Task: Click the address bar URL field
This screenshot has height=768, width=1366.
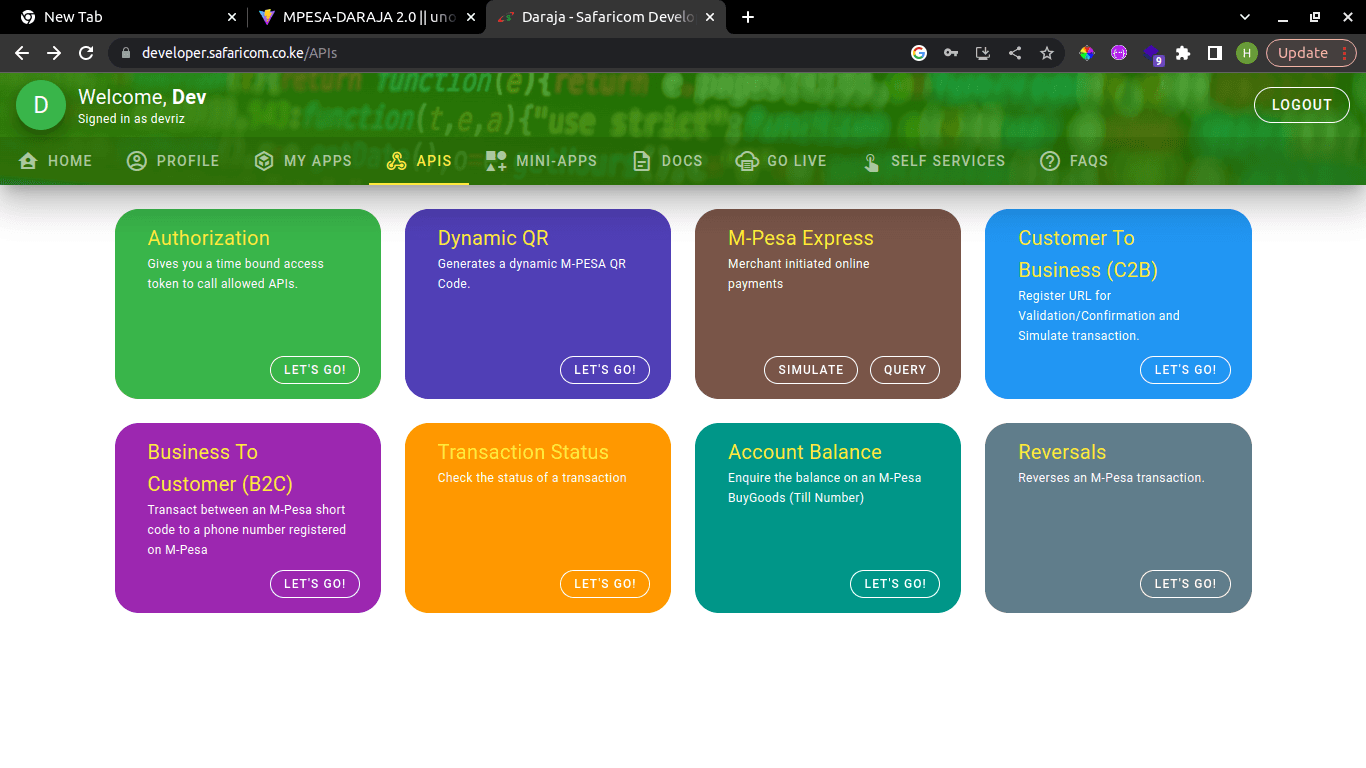Action: pyautogui.click(x=500, y=53)
